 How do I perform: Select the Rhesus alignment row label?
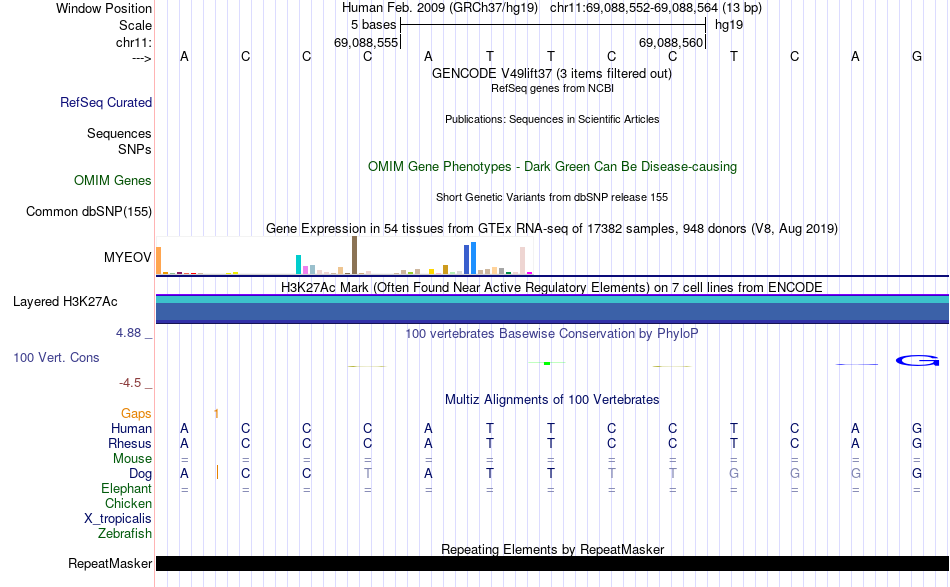point(130,443)
